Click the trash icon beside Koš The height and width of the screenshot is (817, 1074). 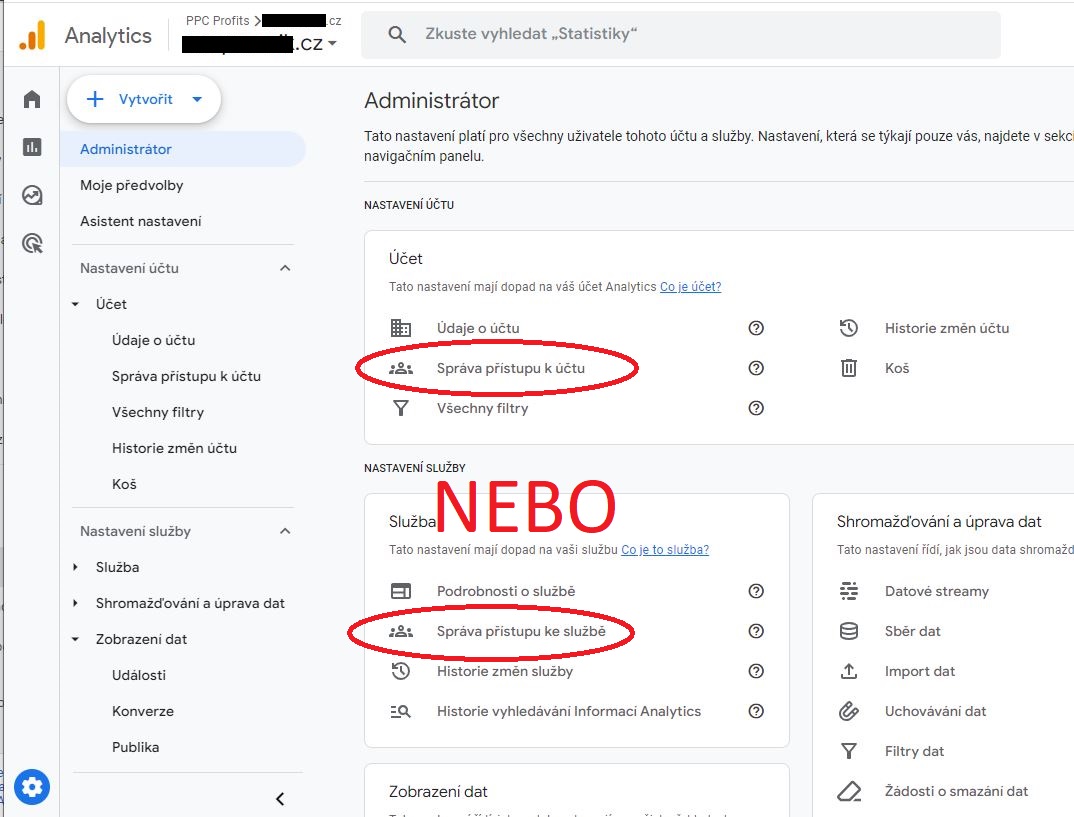tap(849, 368)
